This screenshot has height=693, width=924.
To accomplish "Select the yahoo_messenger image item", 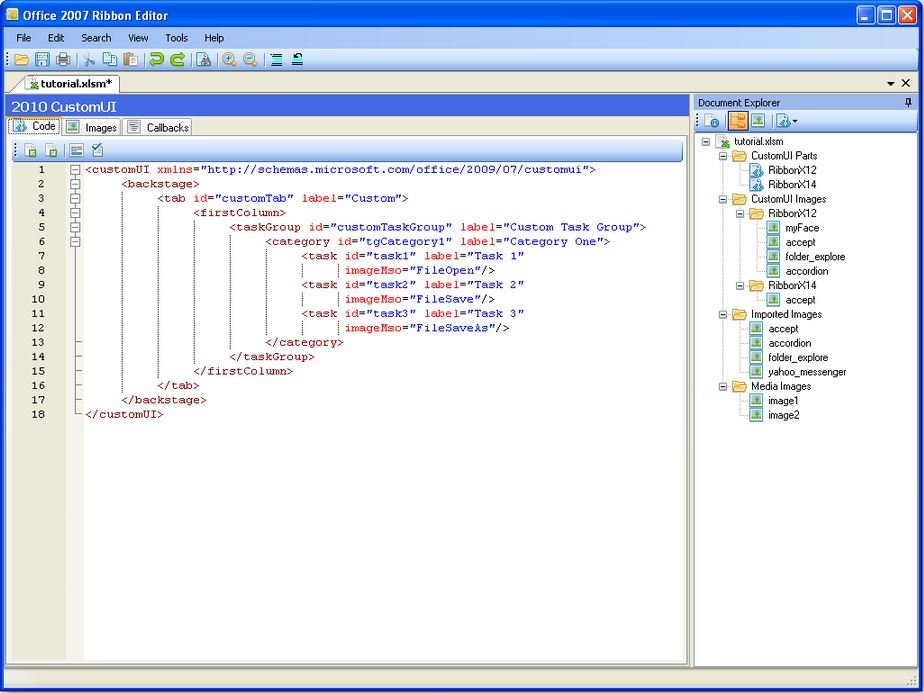I will pos(807,372).
